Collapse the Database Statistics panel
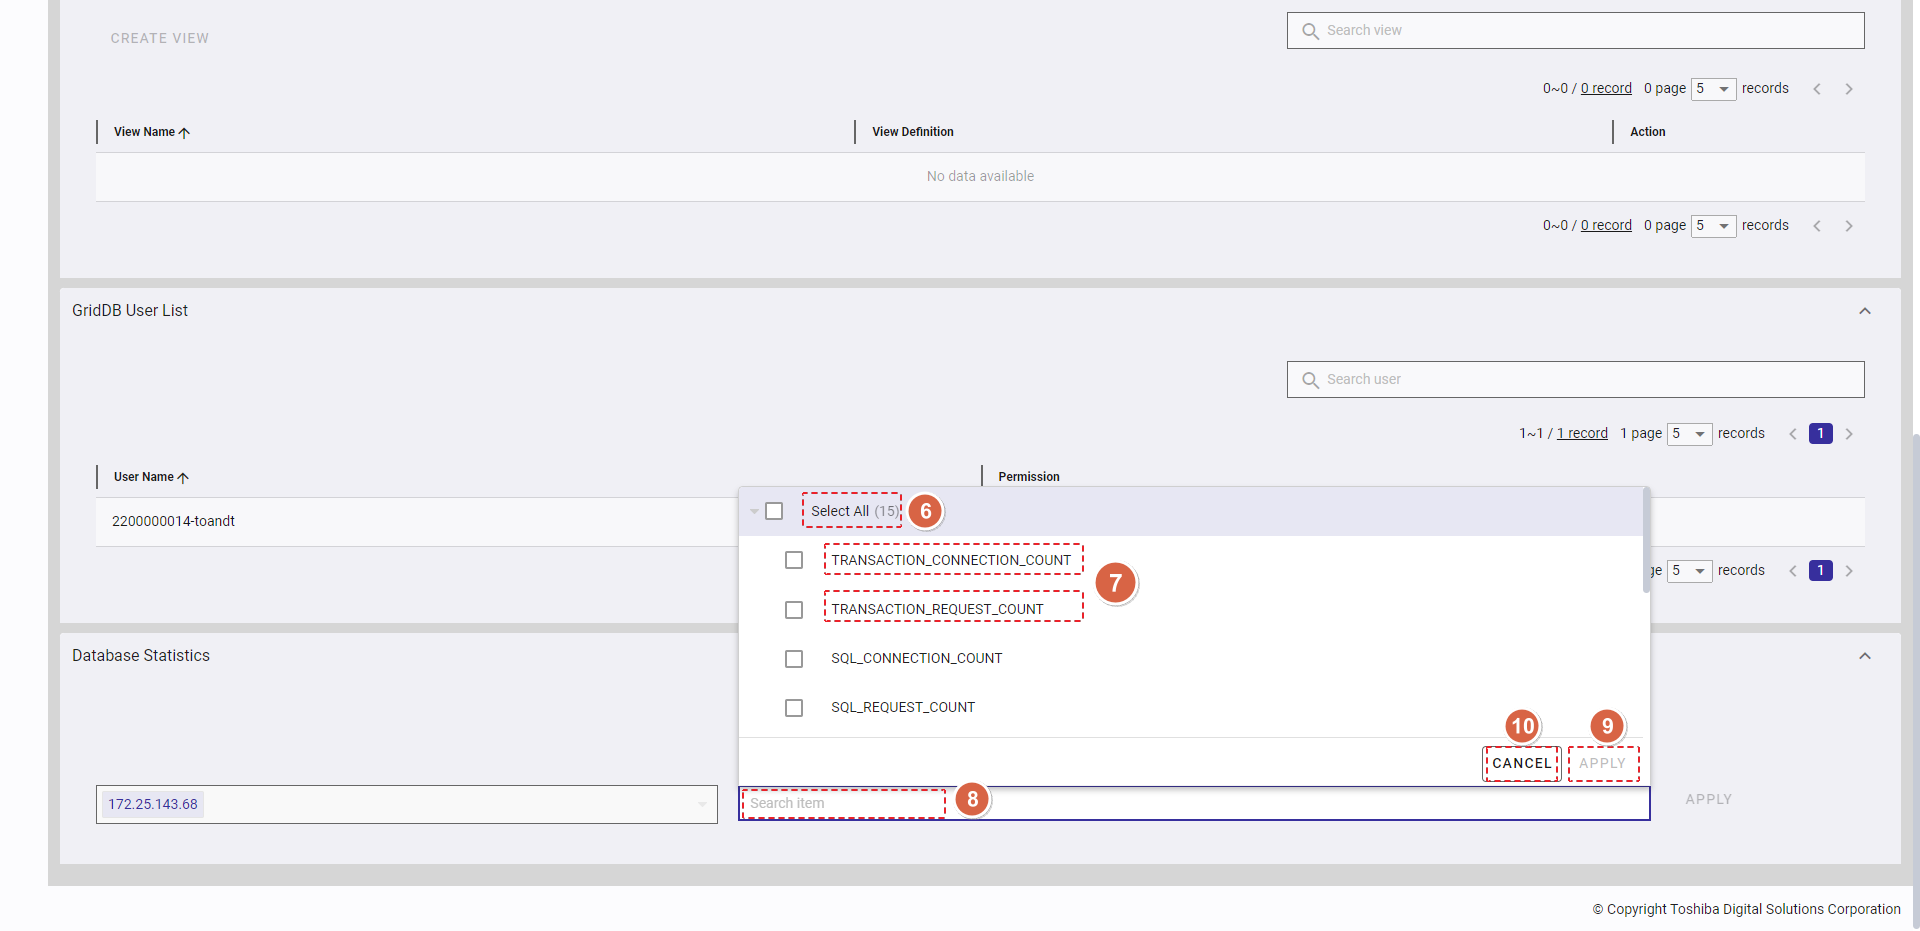Screen dimensions: 1920x931 click(1865, 656)
